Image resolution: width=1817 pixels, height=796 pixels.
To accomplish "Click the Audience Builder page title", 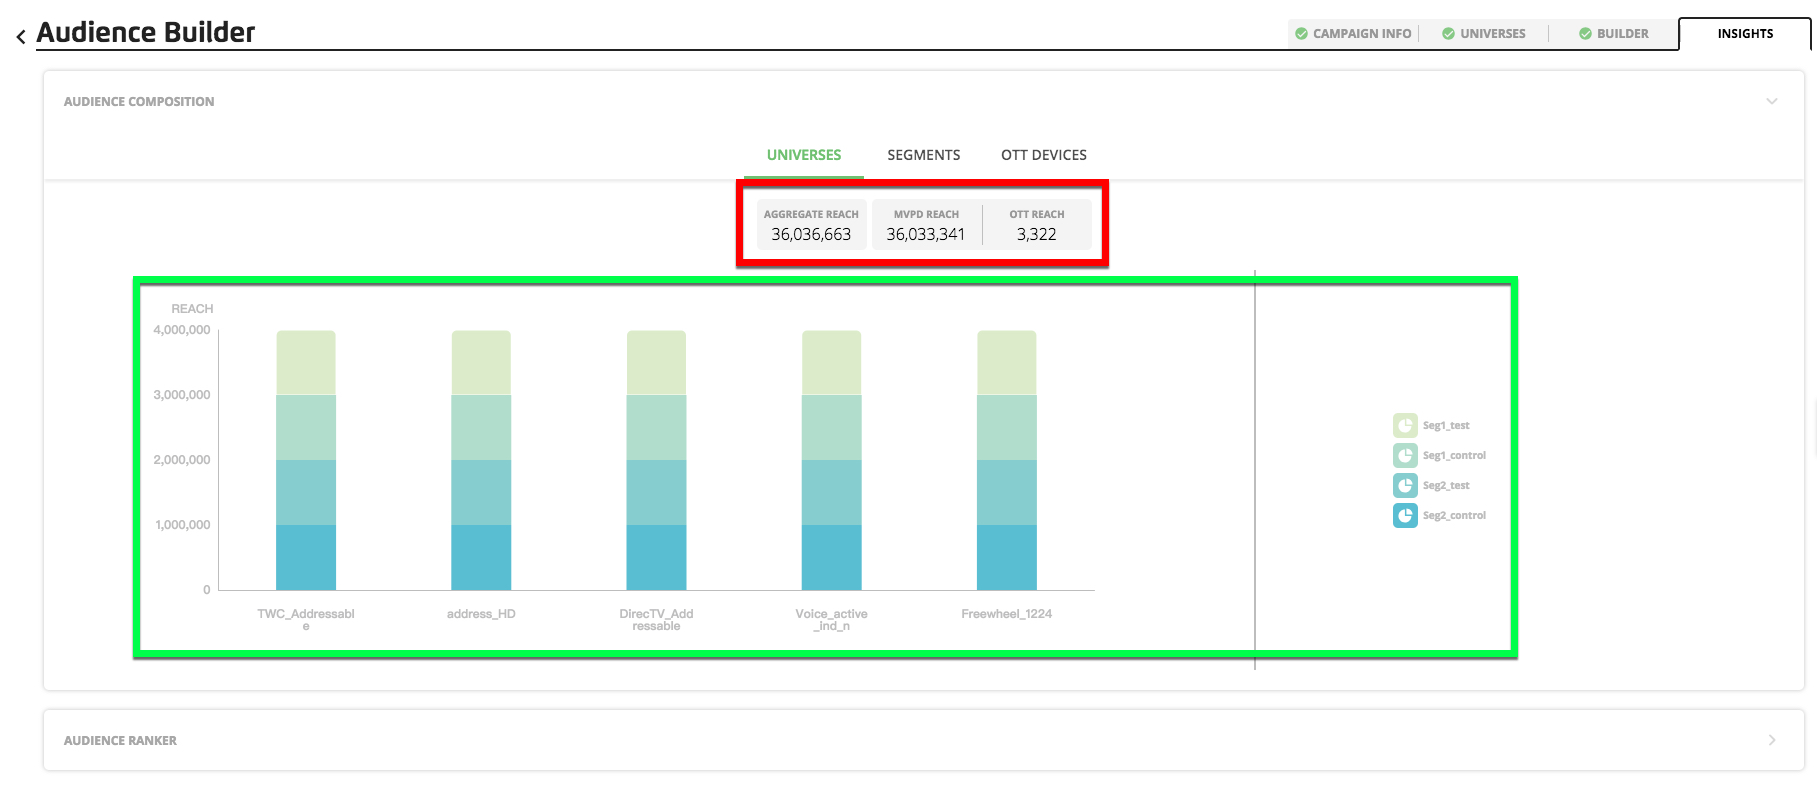I will [x=146, y=32].
